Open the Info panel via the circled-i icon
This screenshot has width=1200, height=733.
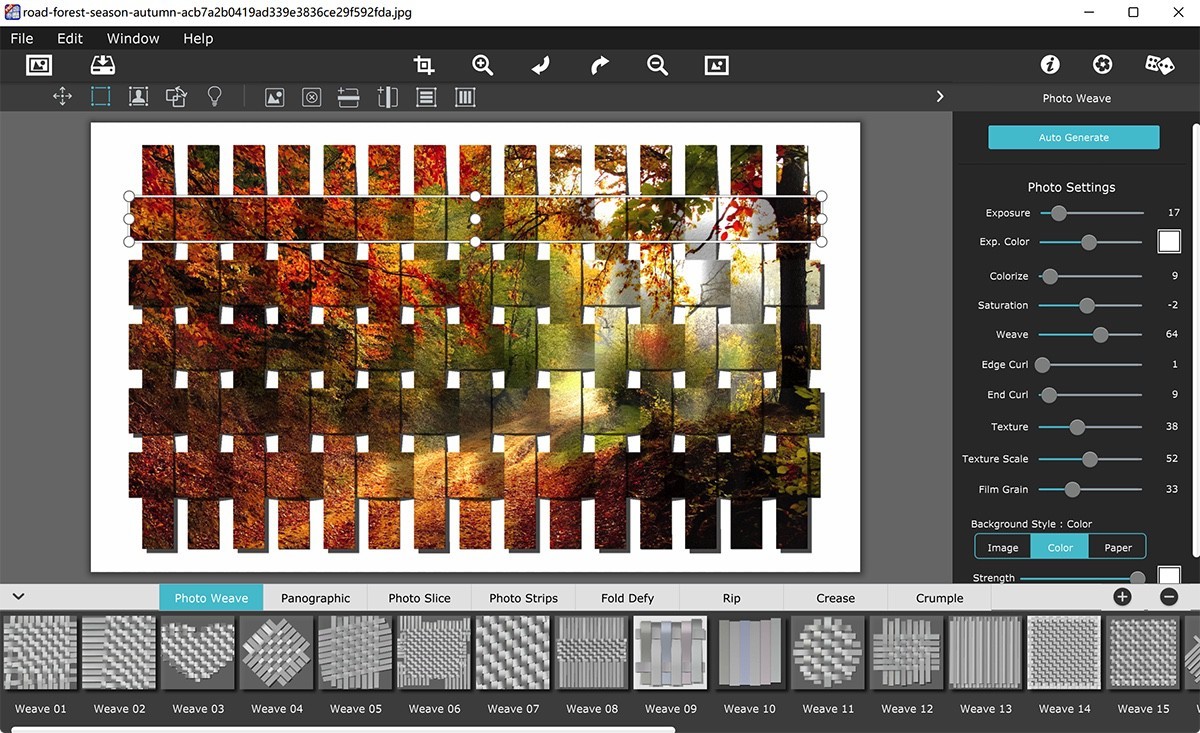(1049, 63)
